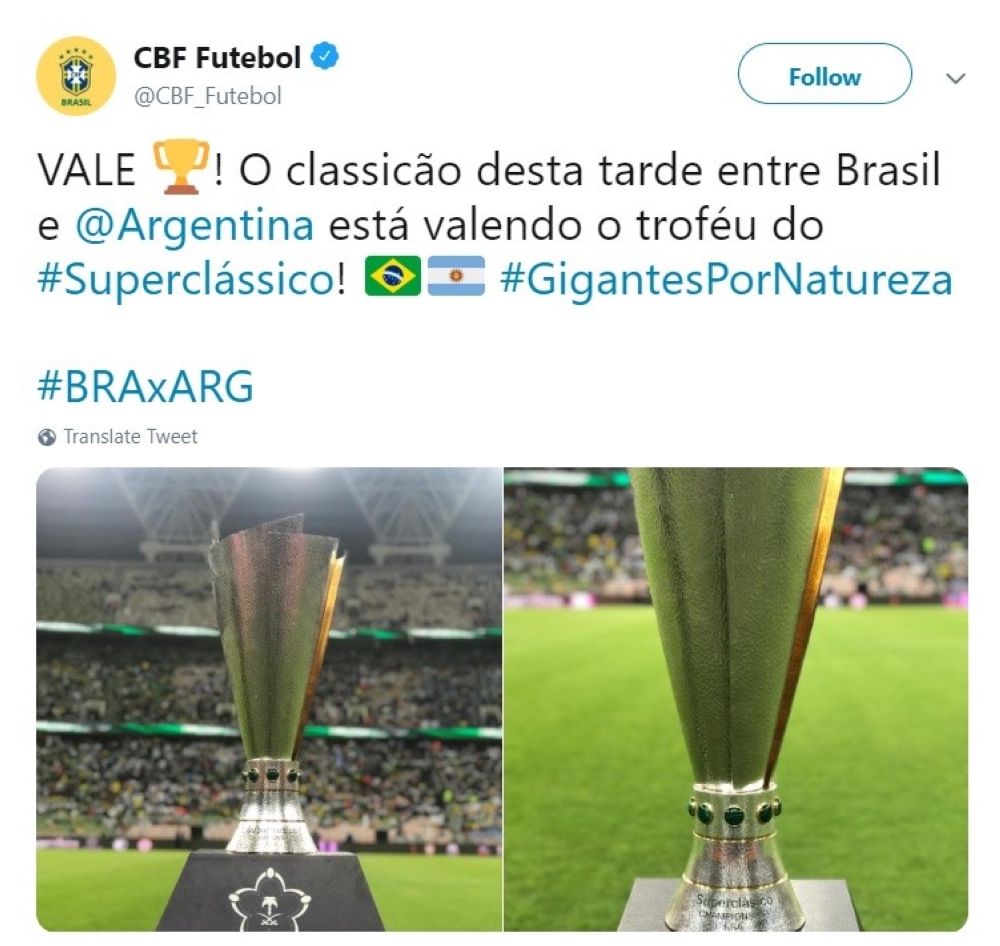
Task: Click the Brazil flag emoji
Action: pos(393,276)
